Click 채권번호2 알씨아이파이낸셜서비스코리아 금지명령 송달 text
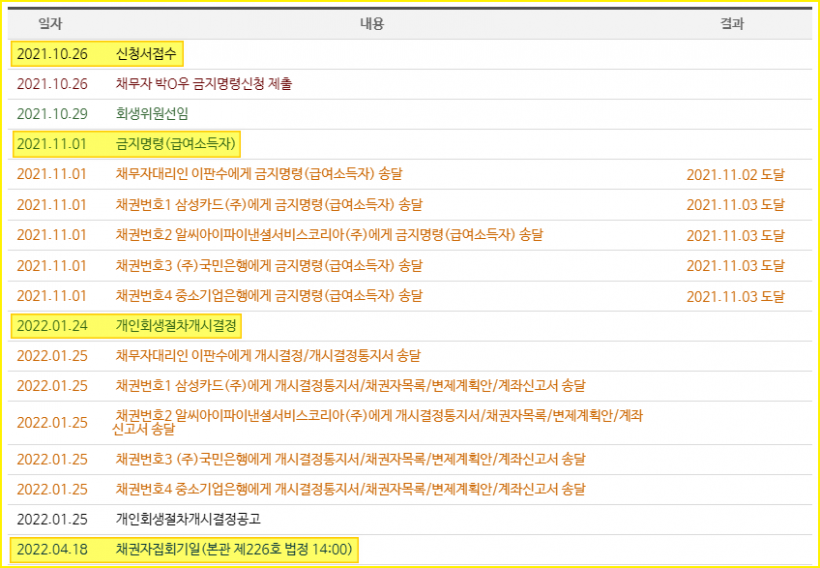The image size is (820, 568). pos(329,235)
